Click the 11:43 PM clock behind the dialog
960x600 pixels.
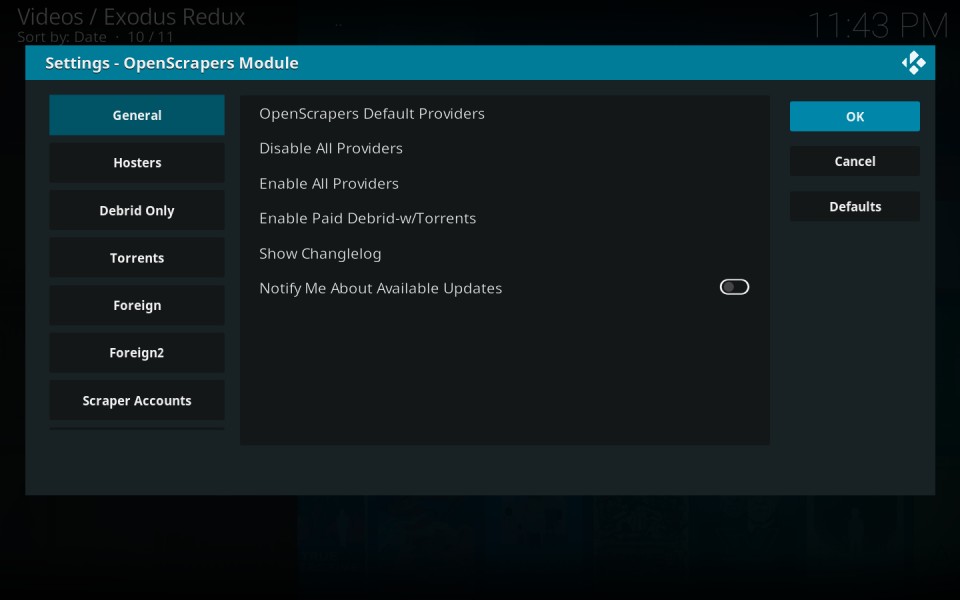coord(877,26)
